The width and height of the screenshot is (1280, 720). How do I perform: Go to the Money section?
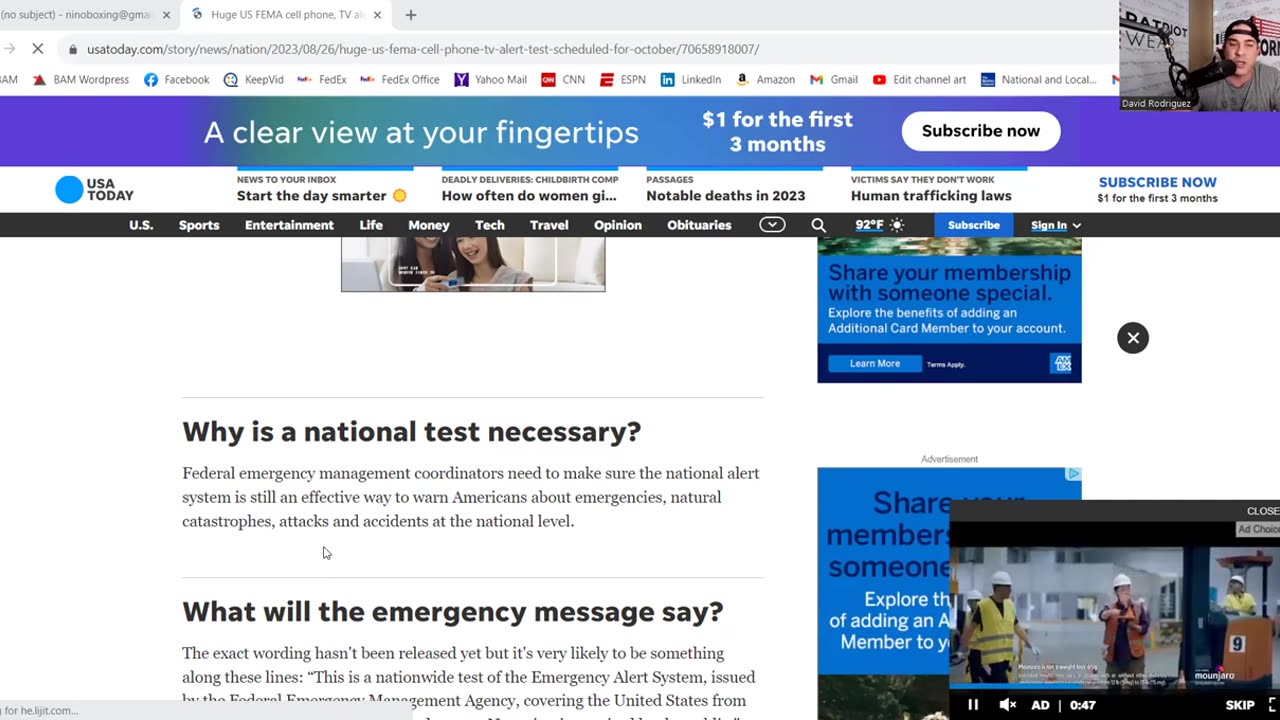[429, 225]
